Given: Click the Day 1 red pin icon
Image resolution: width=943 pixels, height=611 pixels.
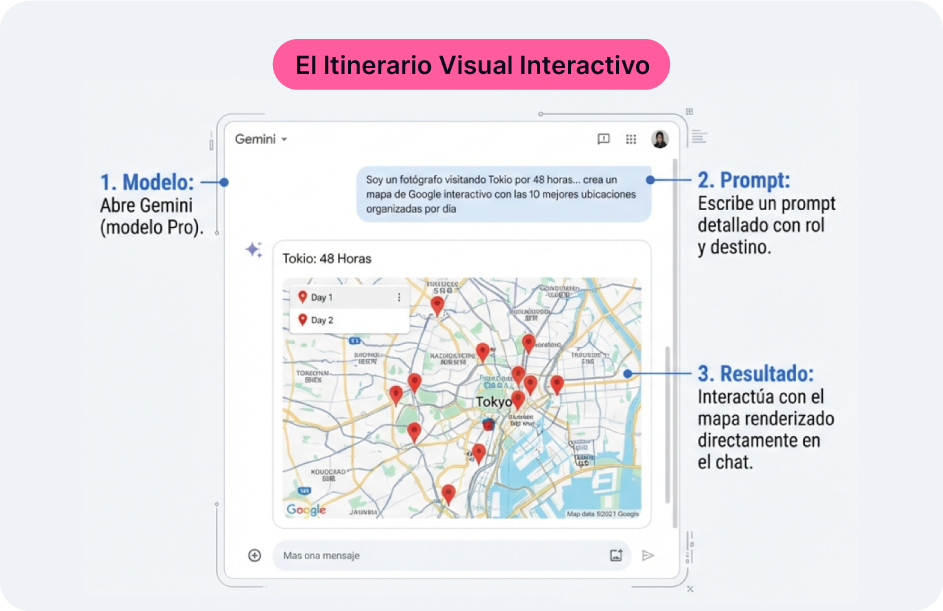Looking at the screenshot, I should pos(303,296).
